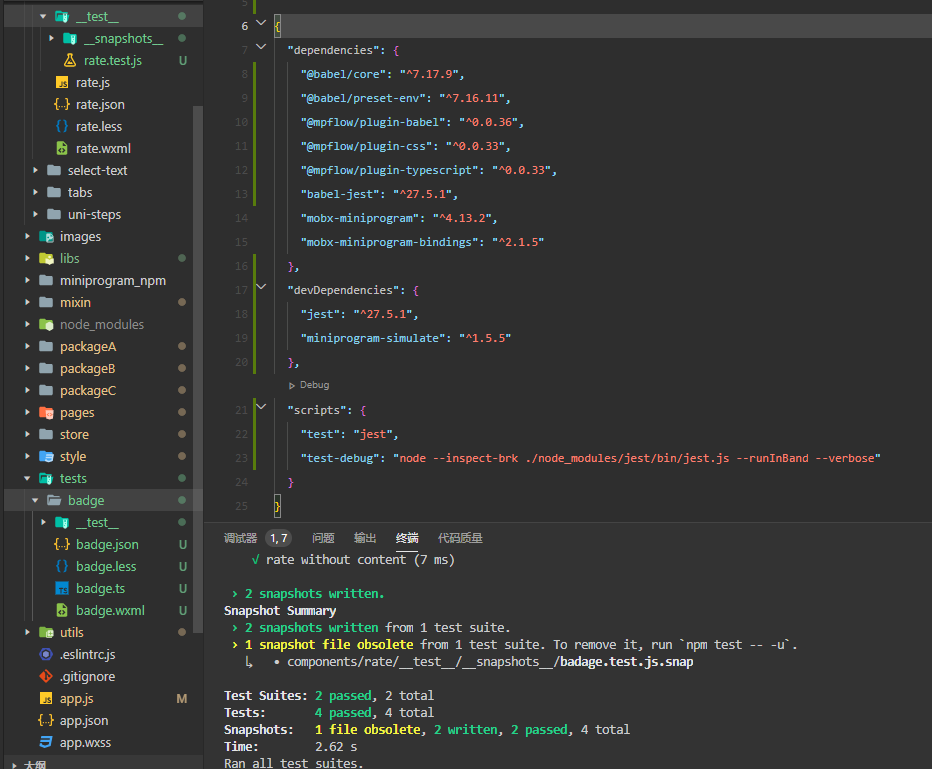Click the rate.wxml file icon
The width and height of the screenshot is (932, 769).
coord(62,149)
